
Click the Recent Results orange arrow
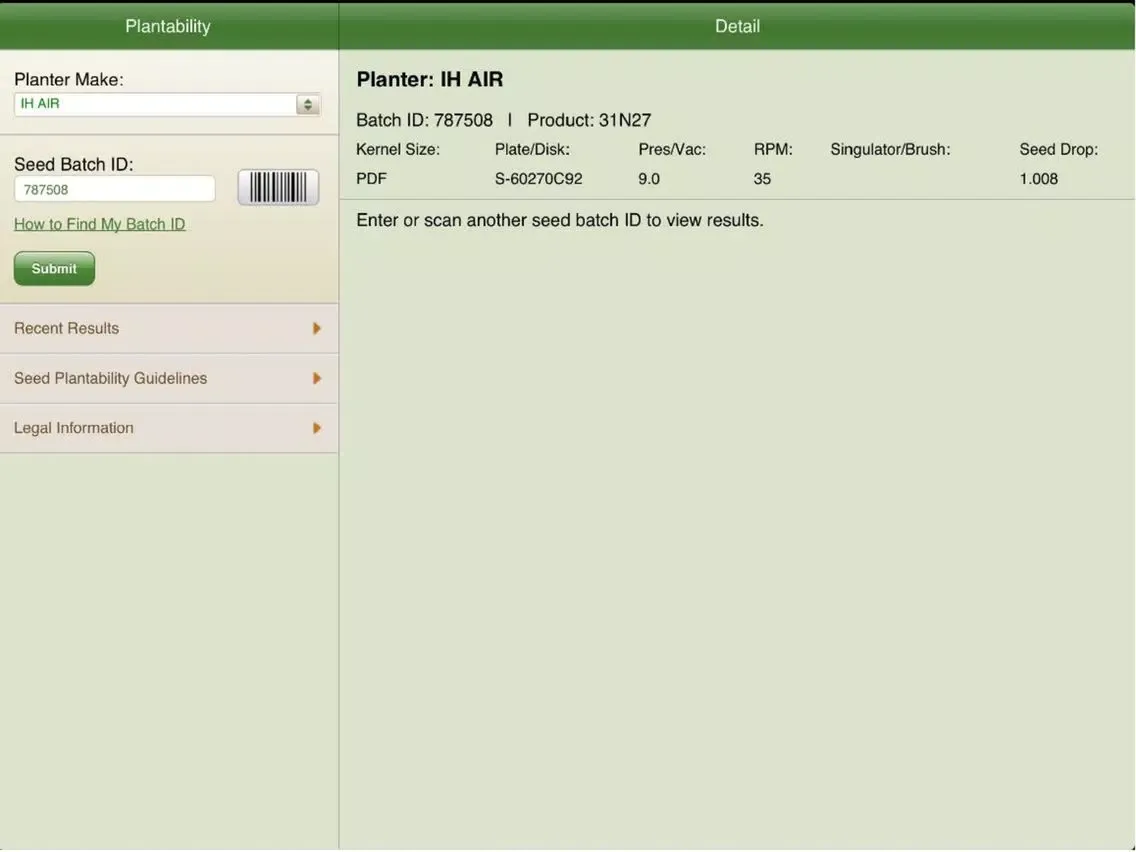click(317, 329)
